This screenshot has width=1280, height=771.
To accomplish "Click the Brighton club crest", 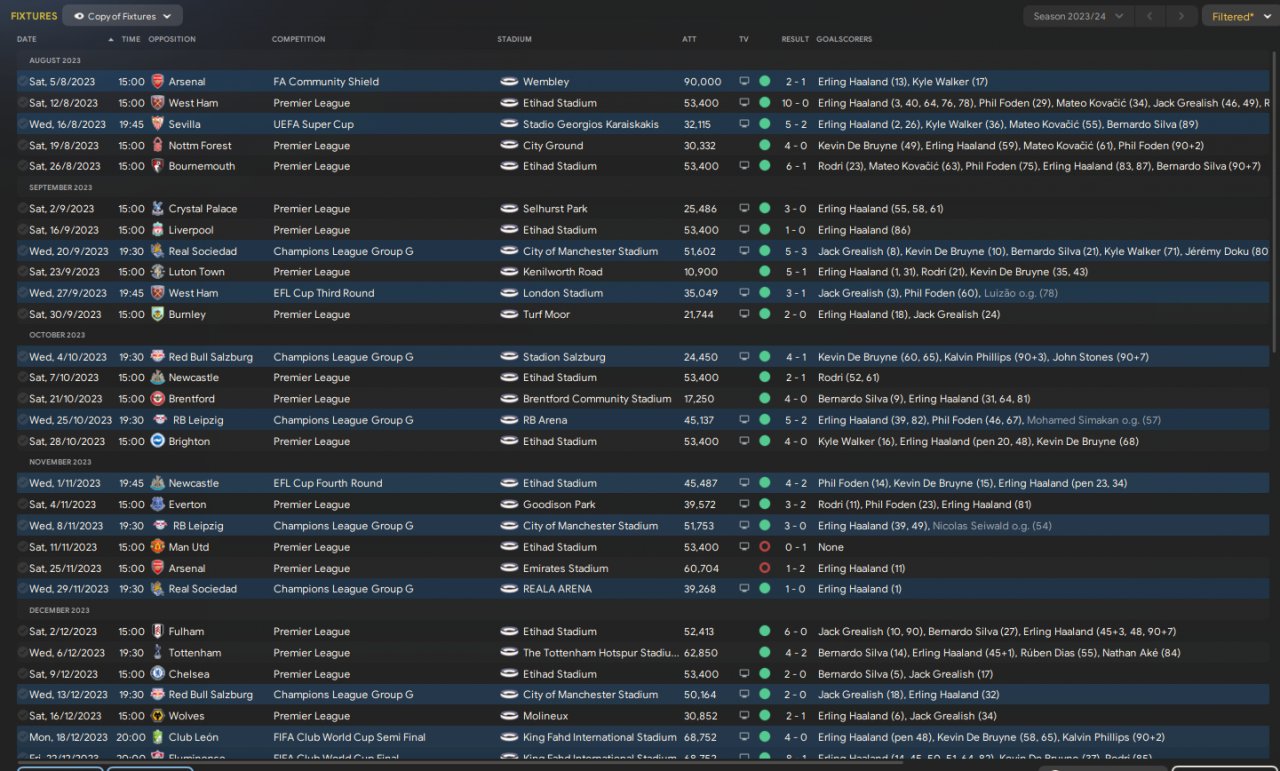I will point(157,441).
